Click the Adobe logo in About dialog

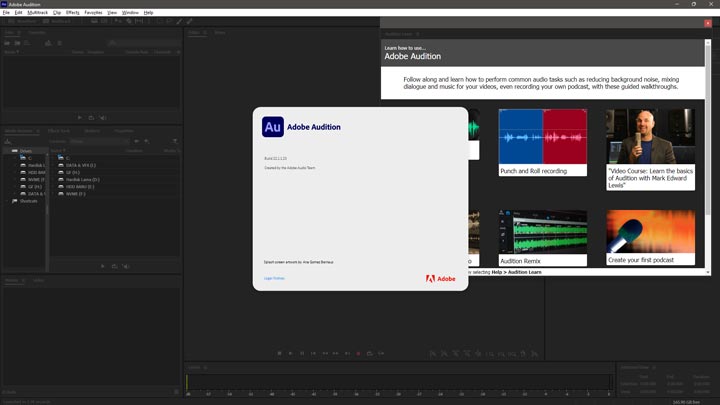[440, 279]
